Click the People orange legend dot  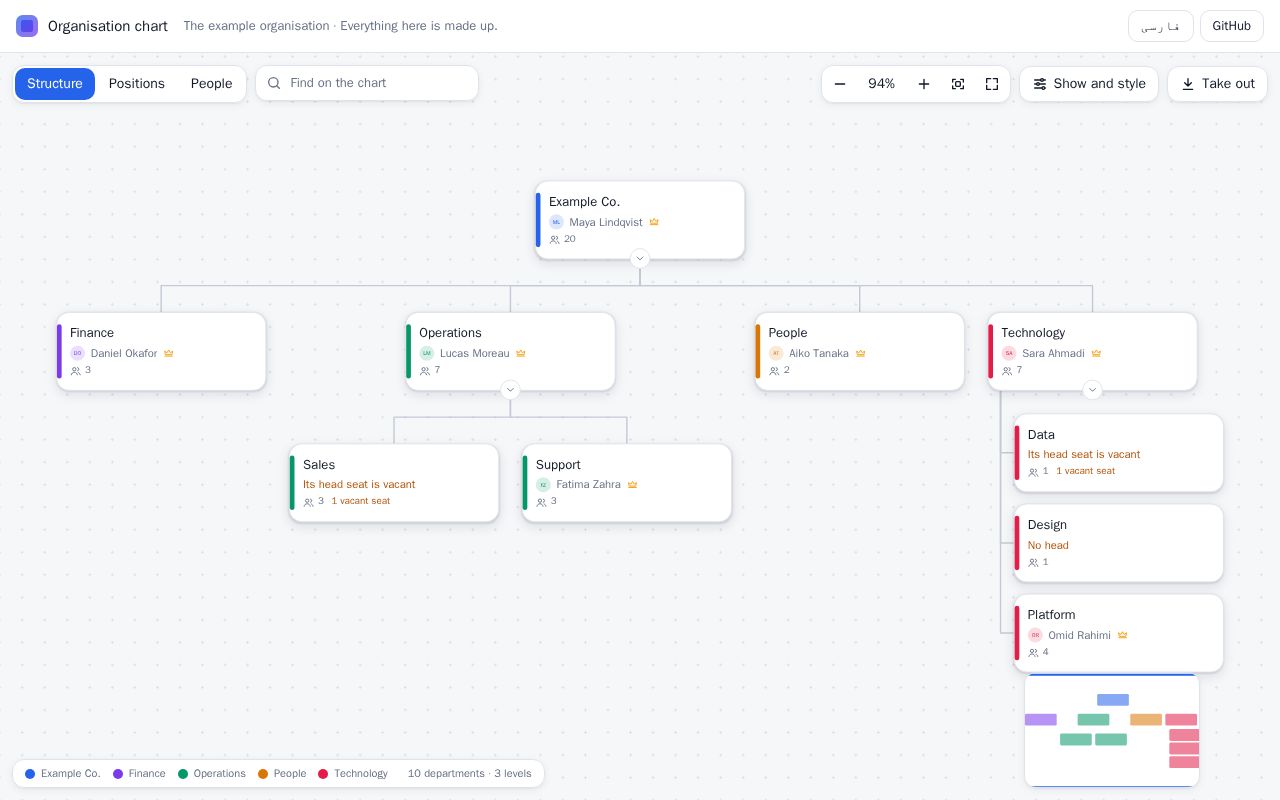click(263, 774)
